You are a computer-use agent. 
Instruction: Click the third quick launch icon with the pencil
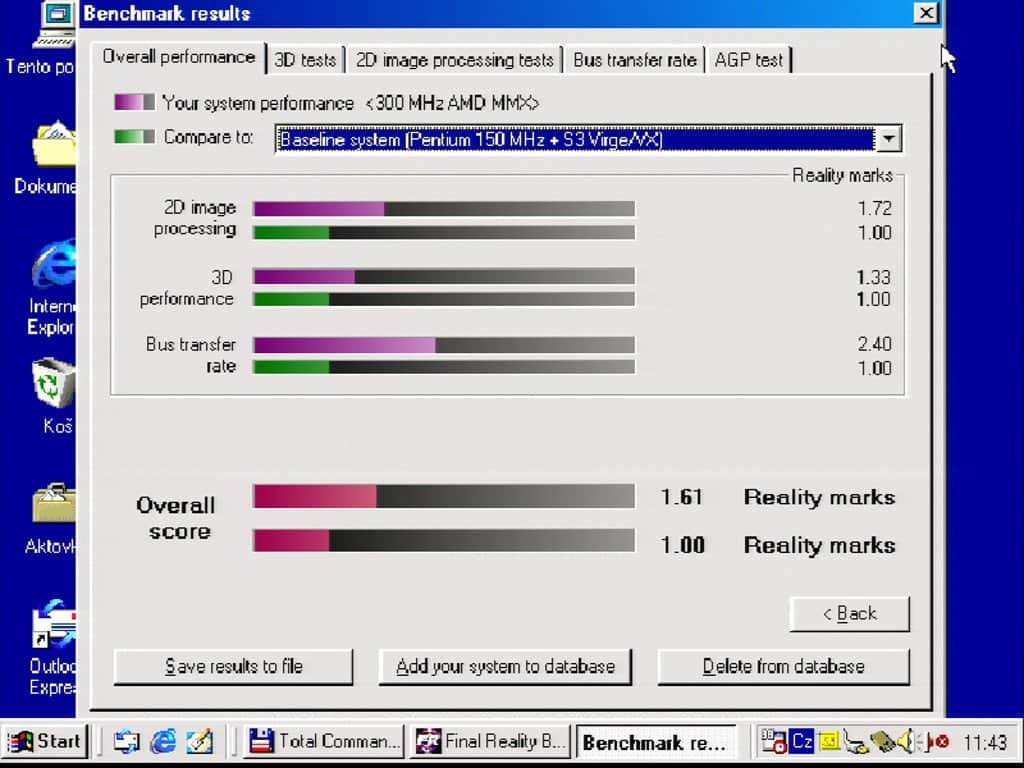point(199,741)
